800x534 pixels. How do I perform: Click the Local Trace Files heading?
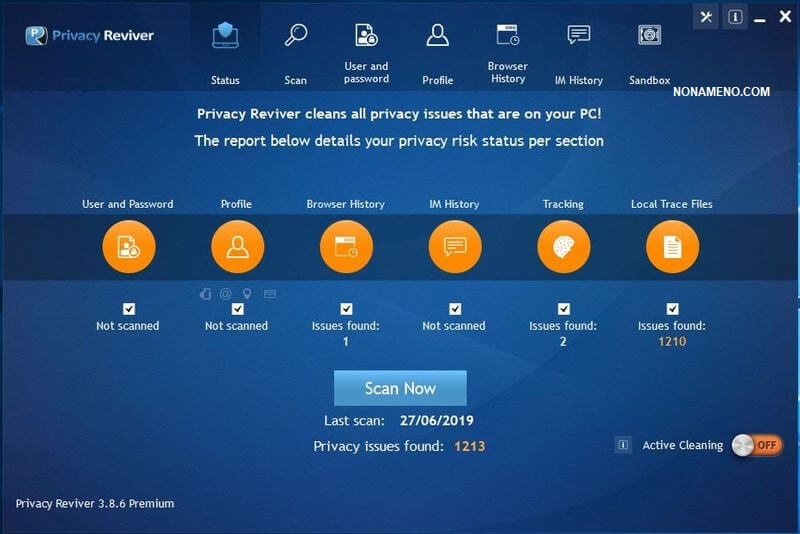click(x=672, y=204)
